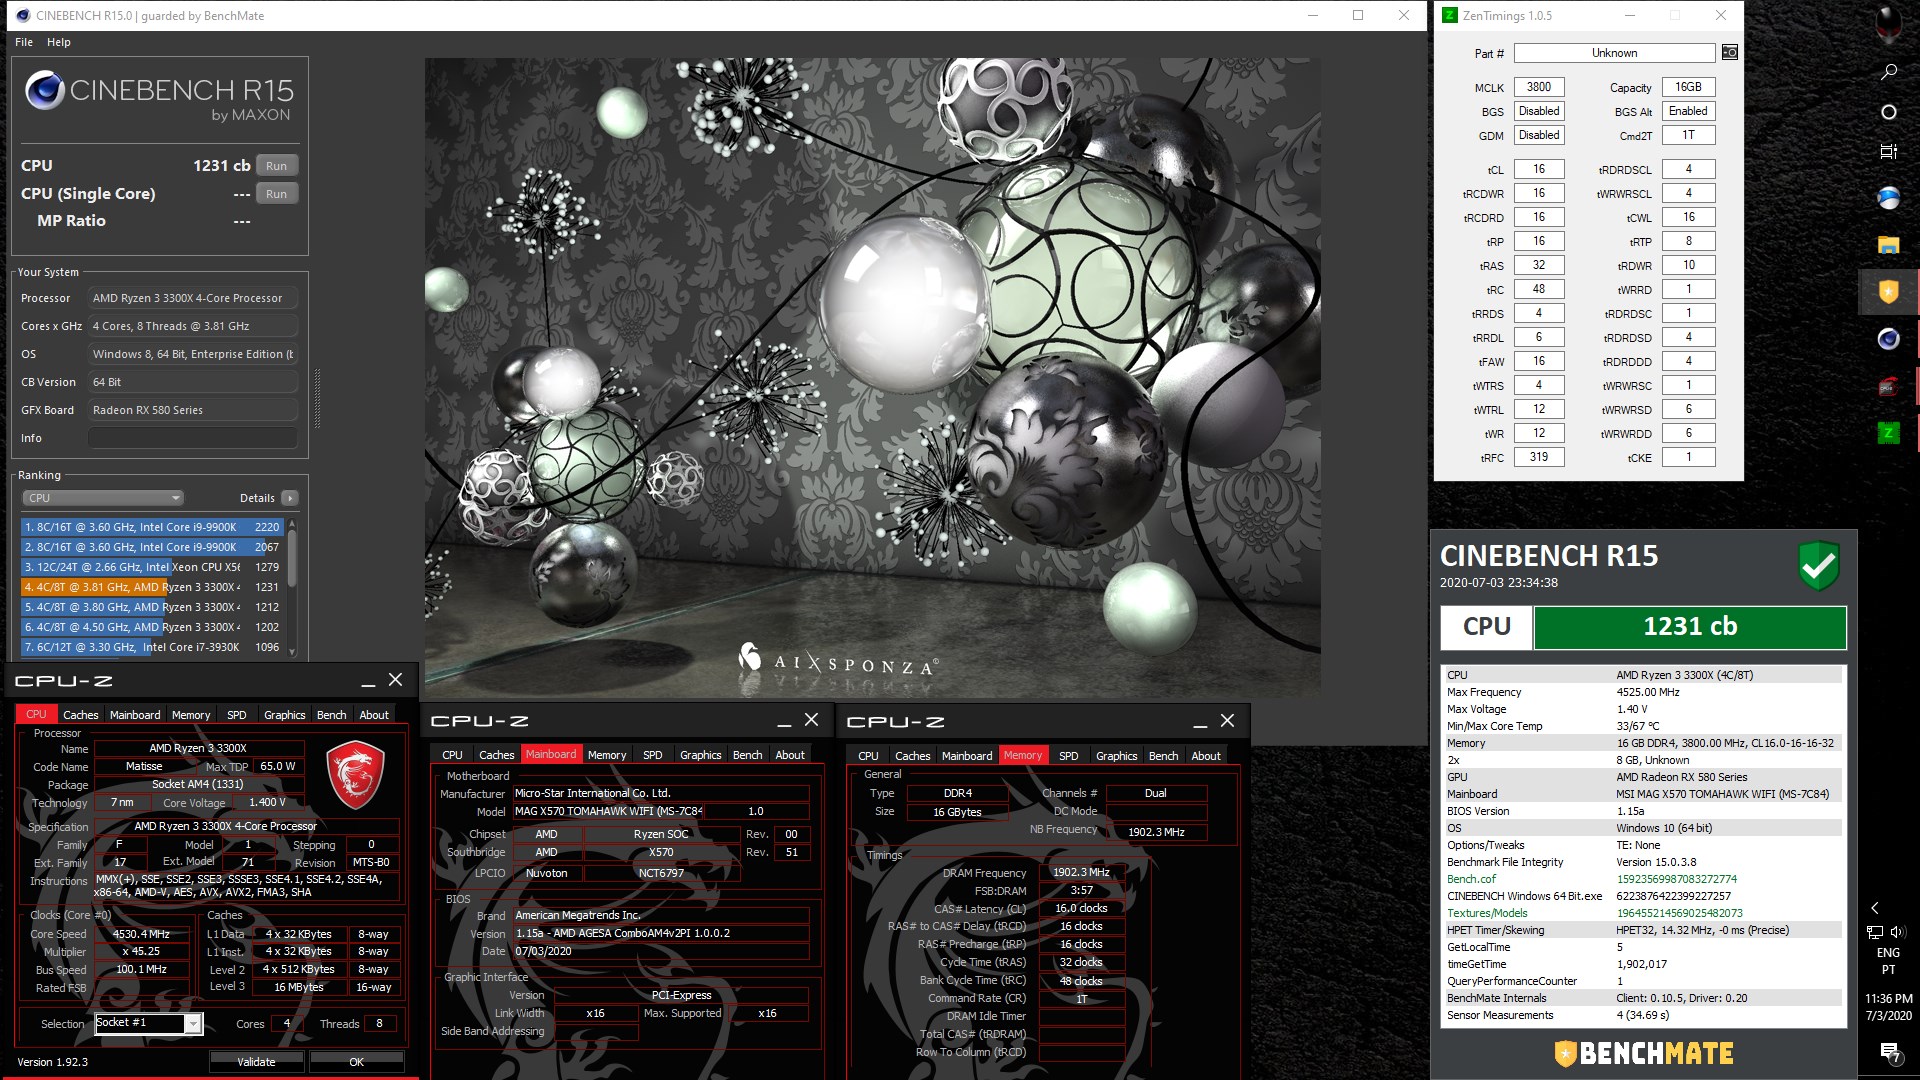Open Task View icon on taskbar

(x=1888, y=152)
